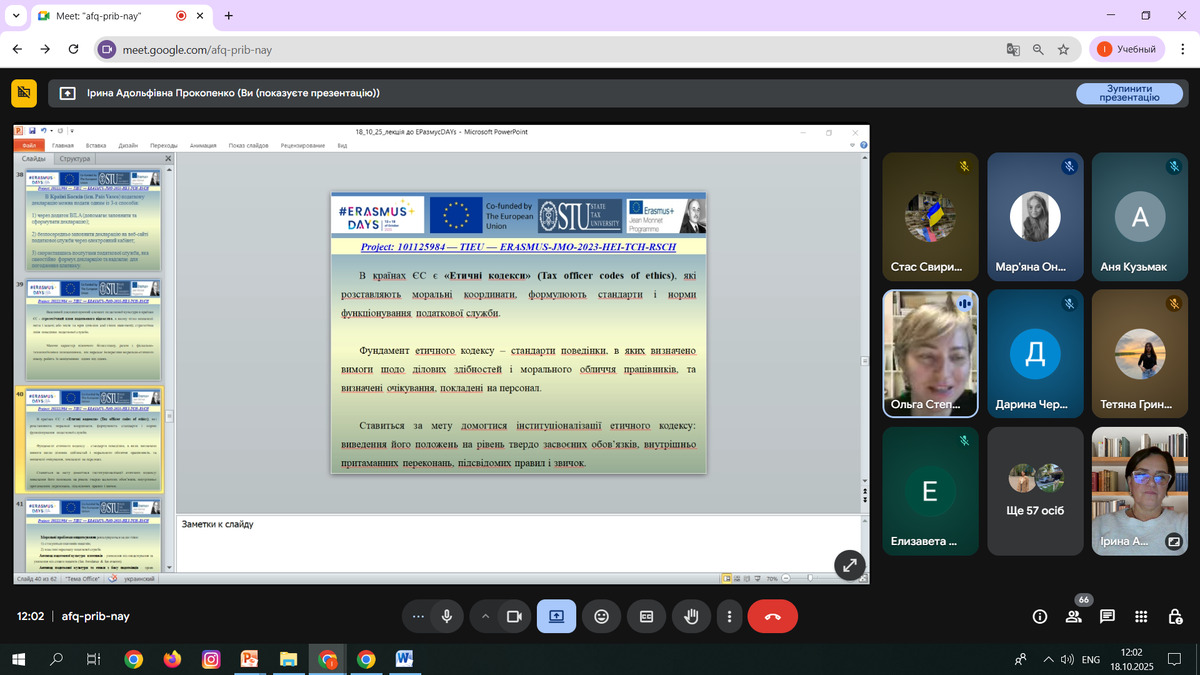Open the Дизайн ribbon tab
Screen dimensions: 1200x675
pyautogui.click(x=128, y=145)
